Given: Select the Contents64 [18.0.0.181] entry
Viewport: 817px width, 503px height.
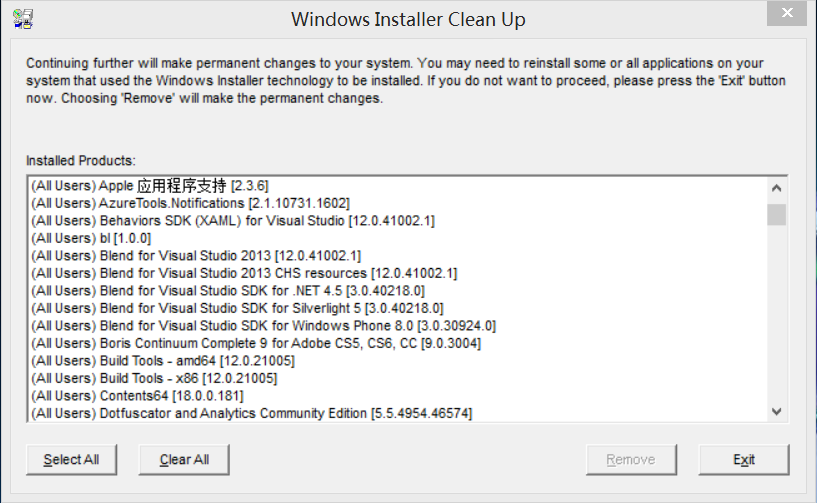Looking at the screenshot, I should pyautogui.click(x=137, y=396).
